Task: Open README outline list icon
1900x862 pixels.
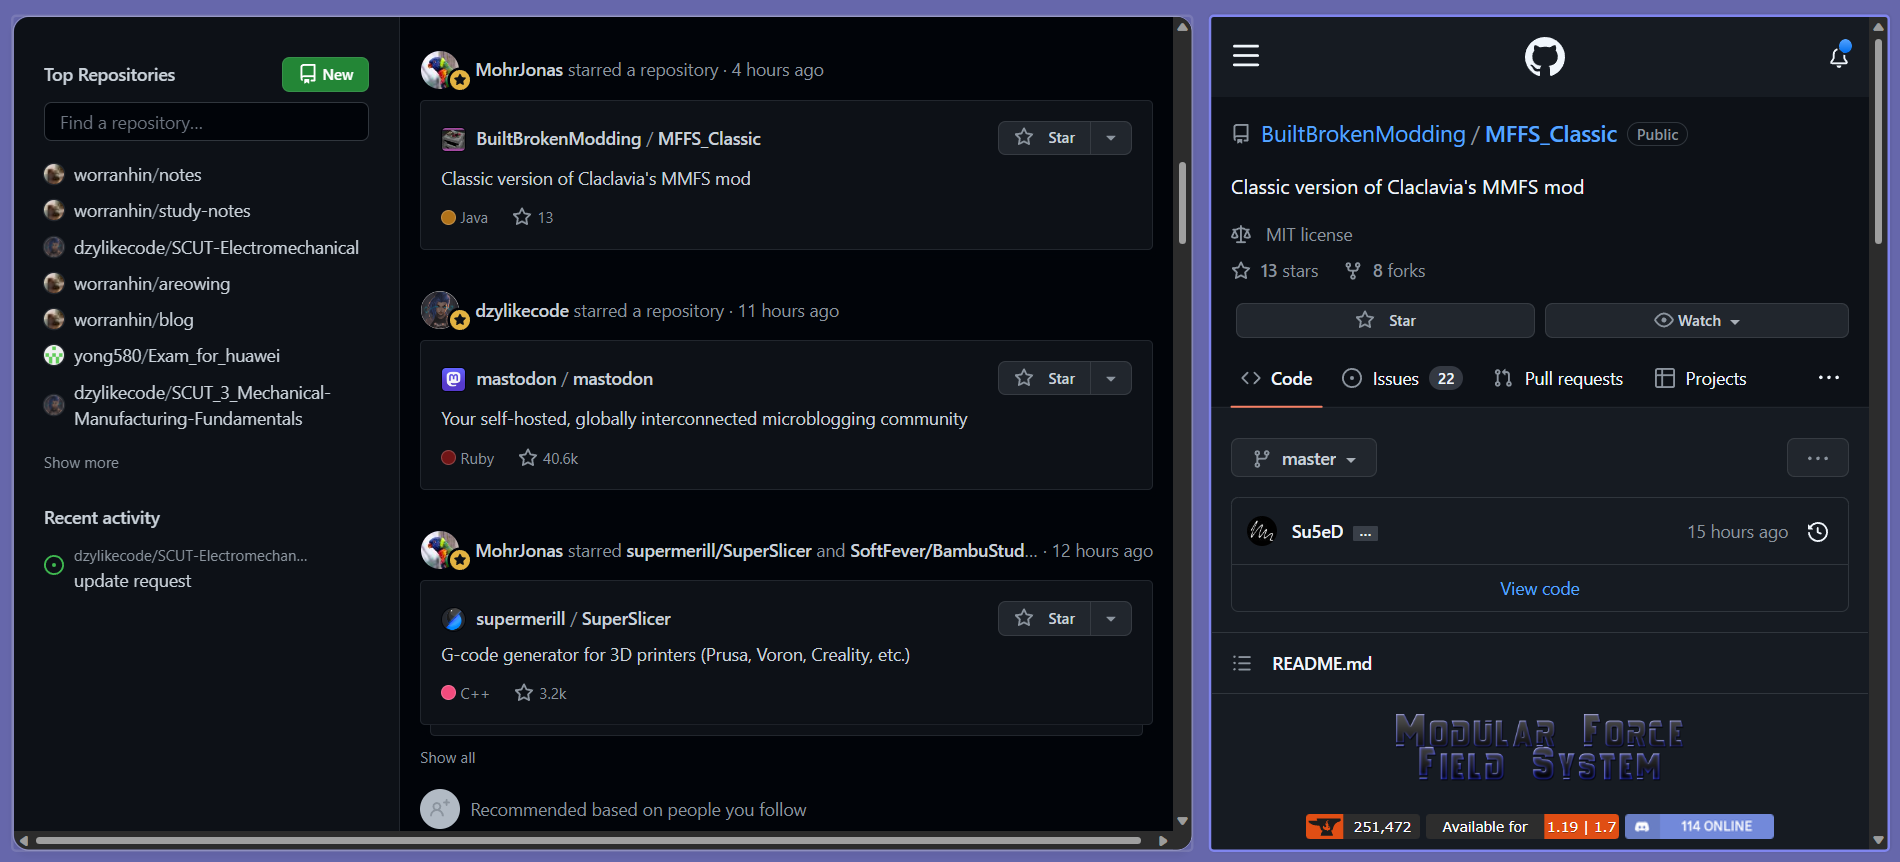Action: 1242,663
